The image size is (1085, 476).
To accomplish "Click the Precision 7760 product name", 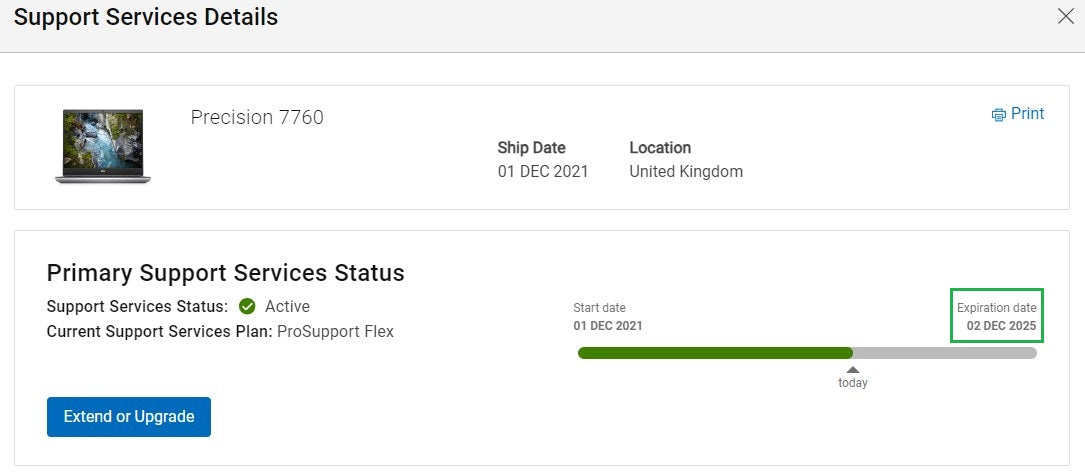I will [x=257, y=118].
